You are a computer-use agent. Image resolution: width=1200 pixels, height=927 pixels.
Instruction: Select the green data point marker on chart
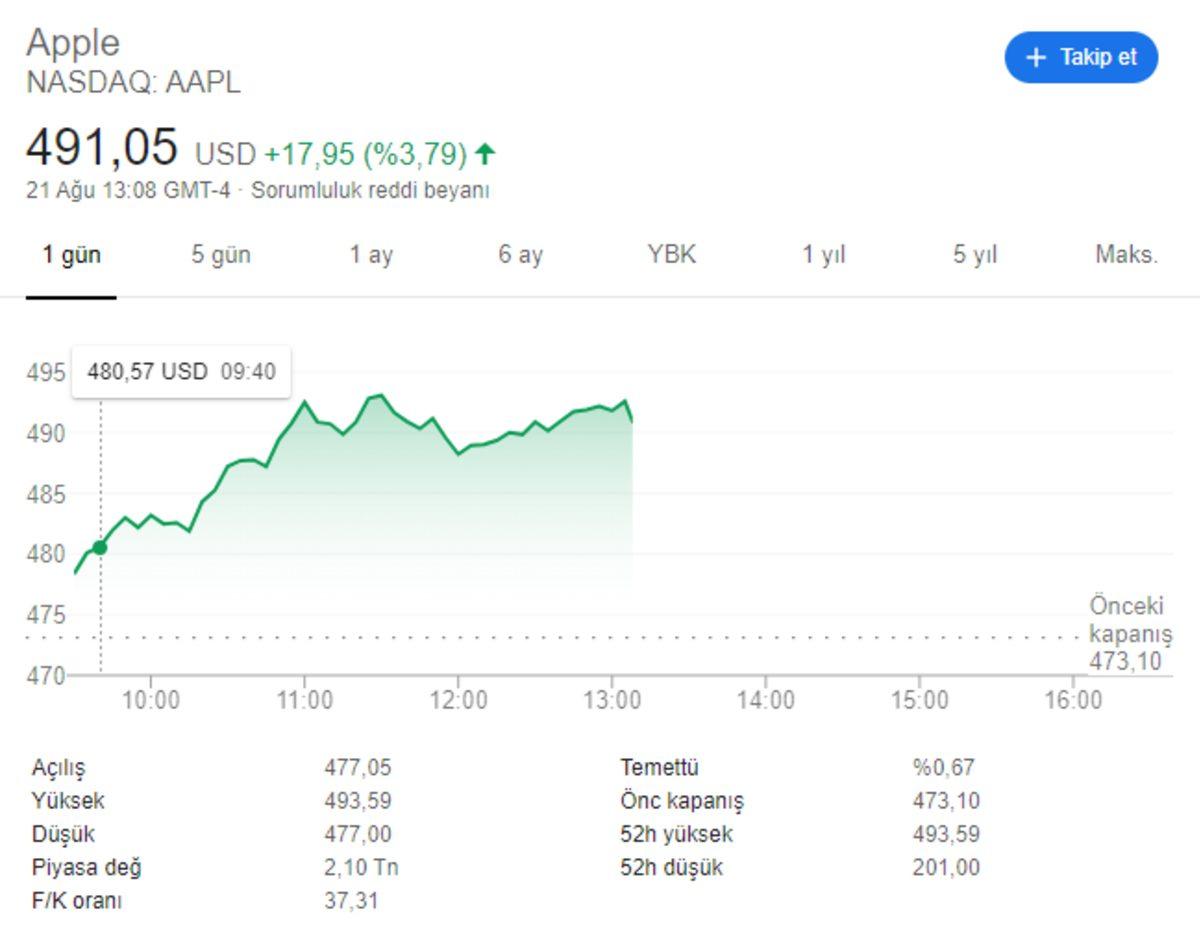pyautogui.click(x=100, y=546)
